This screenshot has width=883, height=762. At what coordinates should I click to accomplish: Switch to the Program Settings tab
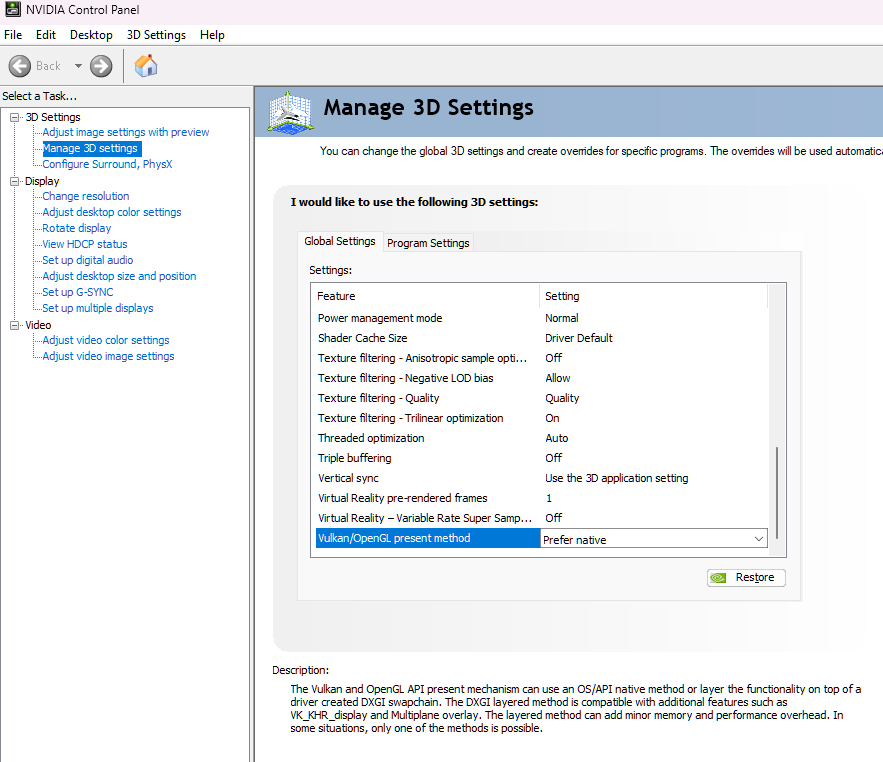428,243
